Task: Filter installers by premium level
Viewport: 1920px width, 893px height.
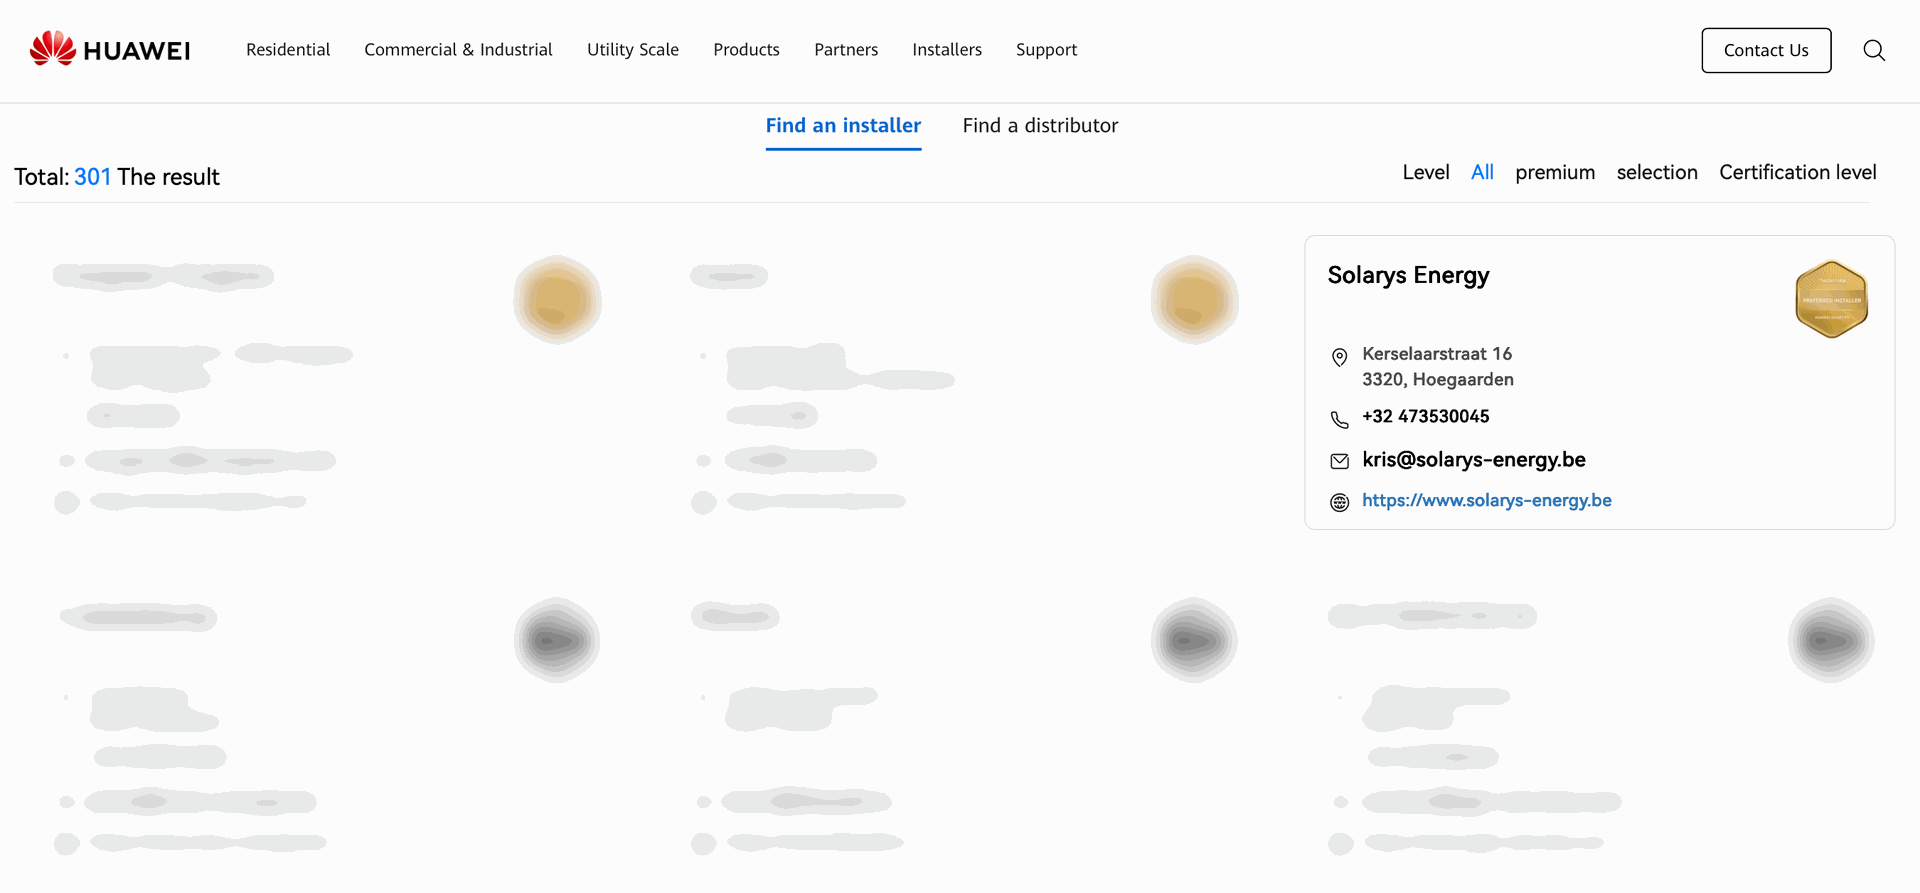Action: coord(1555,173)
